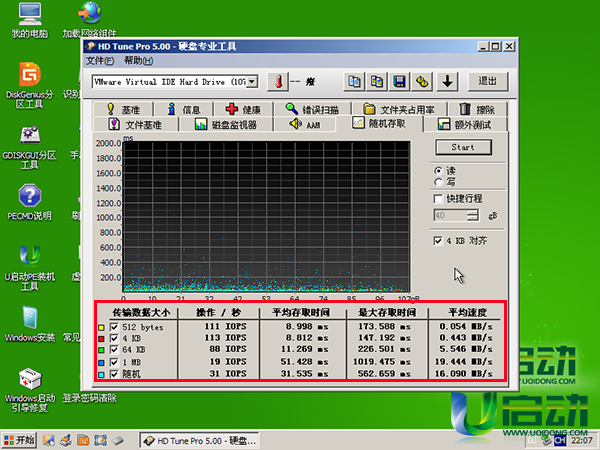This screenshot has height=450, width=600.
Task: Select the Windows启动引导修复 toolbox icon
Action: coord(29,390)
